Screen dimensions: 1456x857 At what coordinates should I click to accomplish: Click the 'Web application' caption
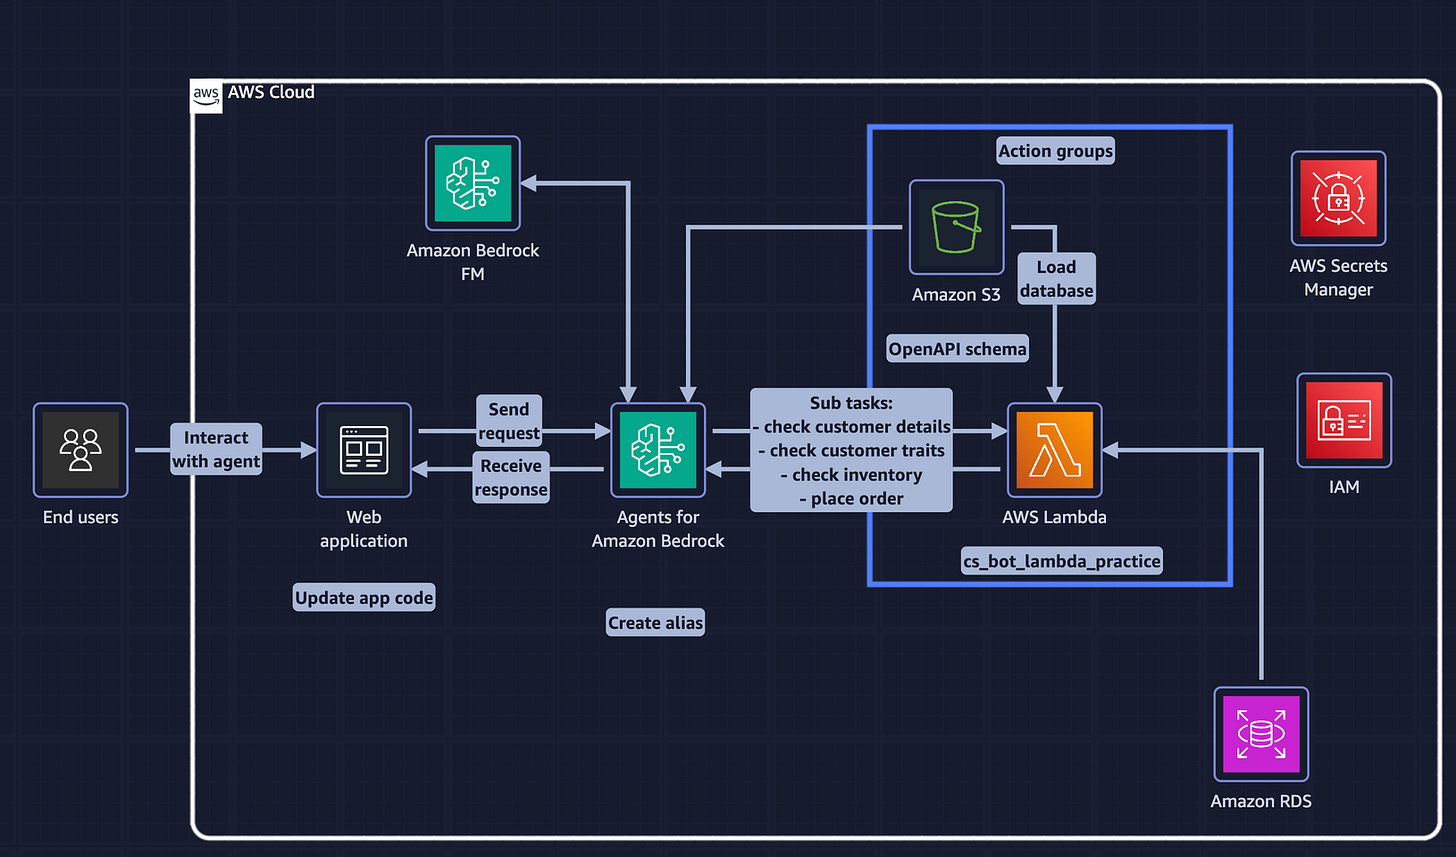pos(364,529)
